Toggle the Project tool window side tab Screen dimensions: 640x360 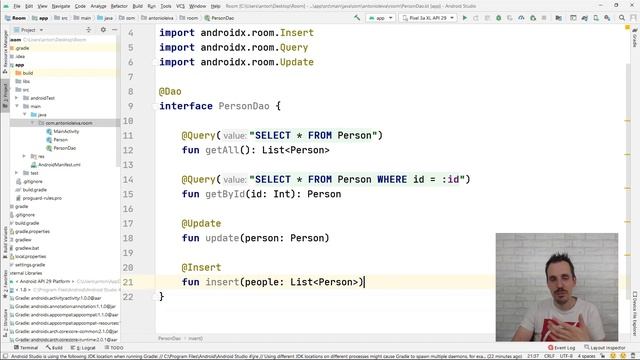5,96
